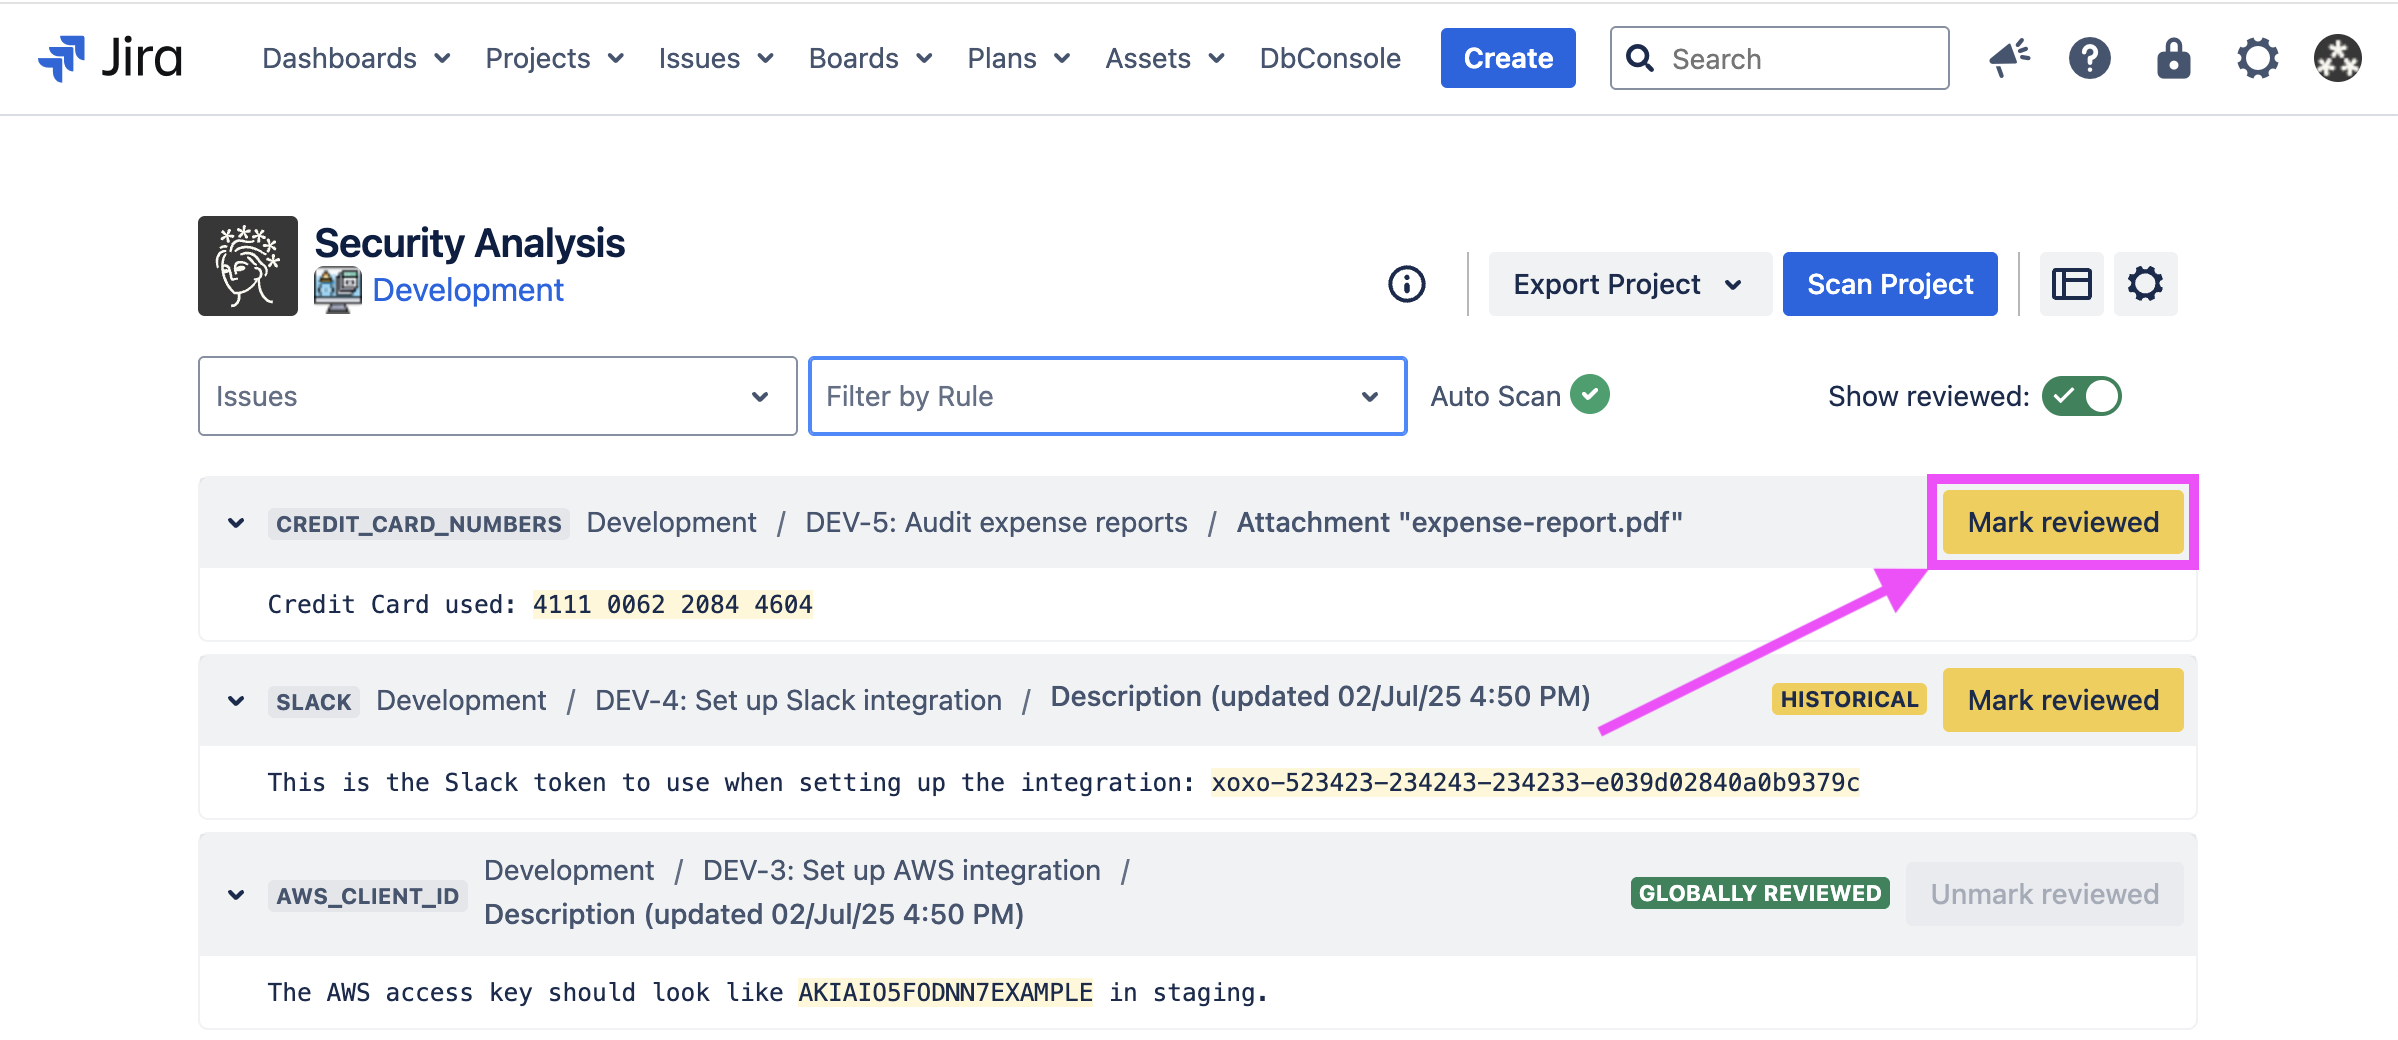Viewport: 2398px width, 1040px height.
Task: Collapse the AWS_CLIENT_ID finding row
Action: click(236, 895)
